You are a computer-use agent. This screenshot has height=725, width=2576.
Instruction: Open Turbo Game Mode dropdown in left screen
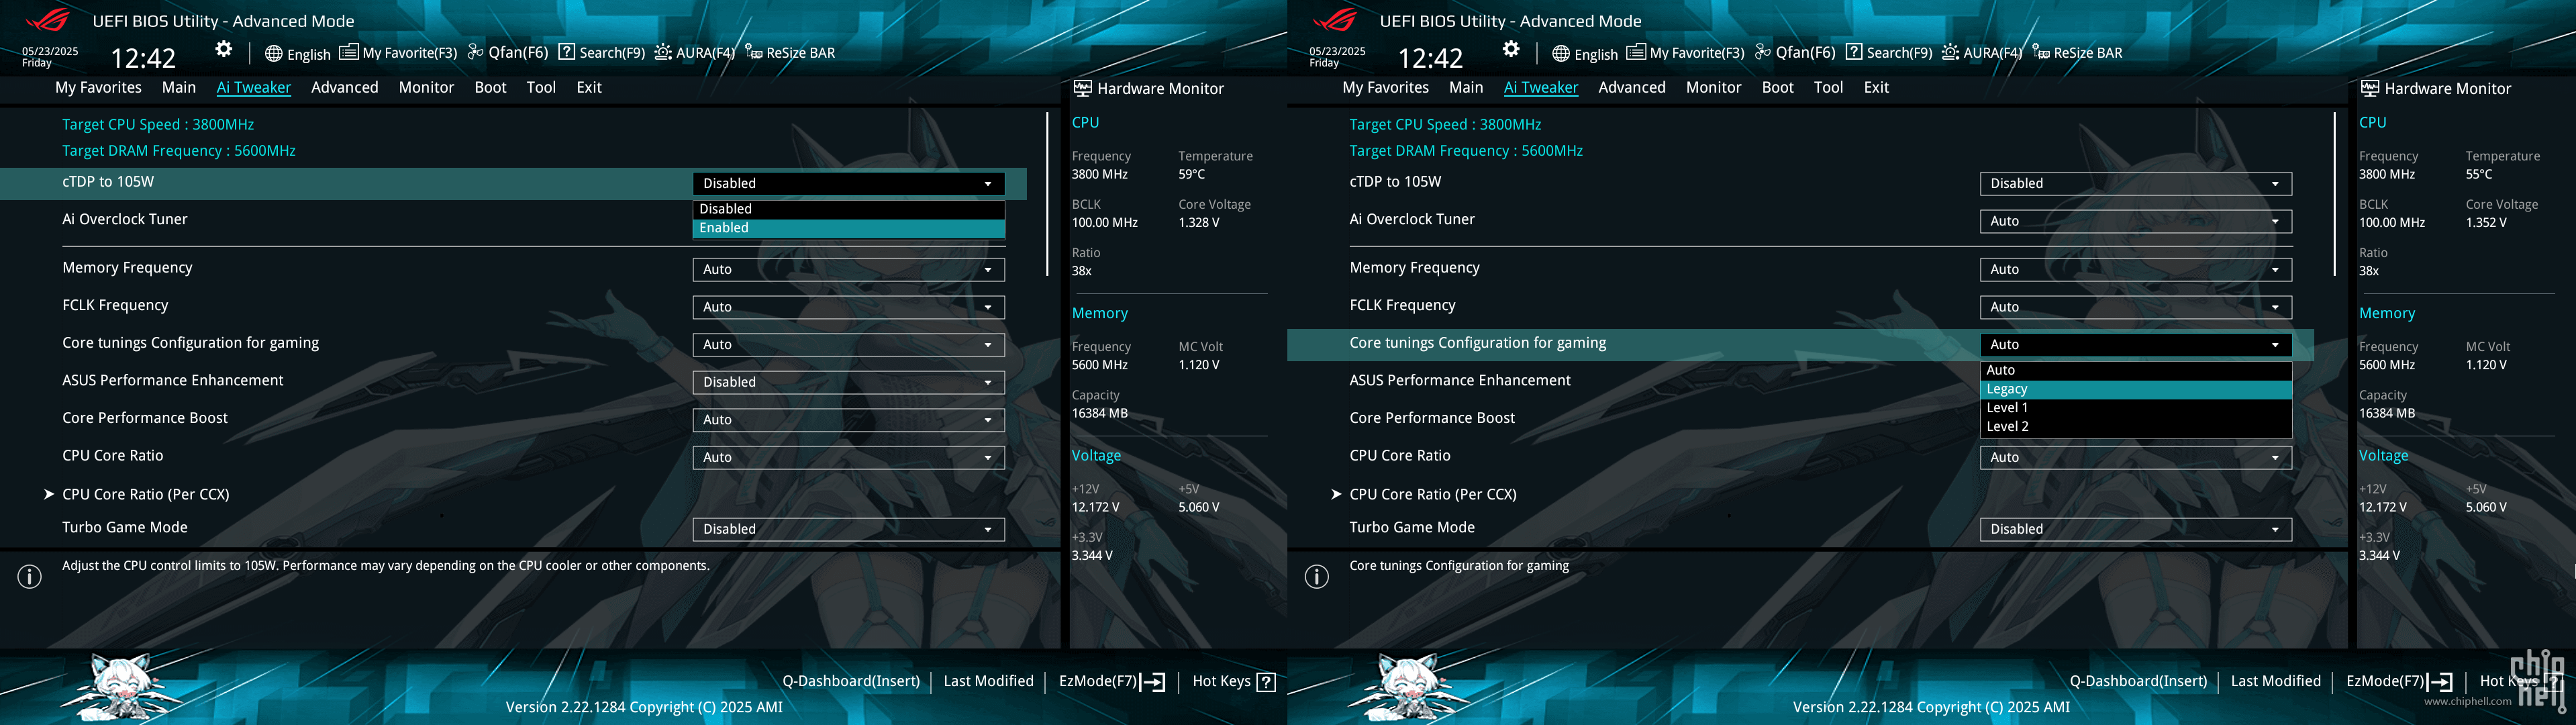[x=848, y=529]
